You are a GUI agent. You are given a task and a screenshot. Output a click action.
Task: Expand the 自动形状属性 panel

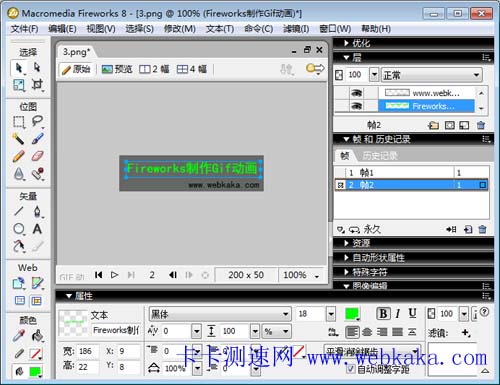point(346,258)
